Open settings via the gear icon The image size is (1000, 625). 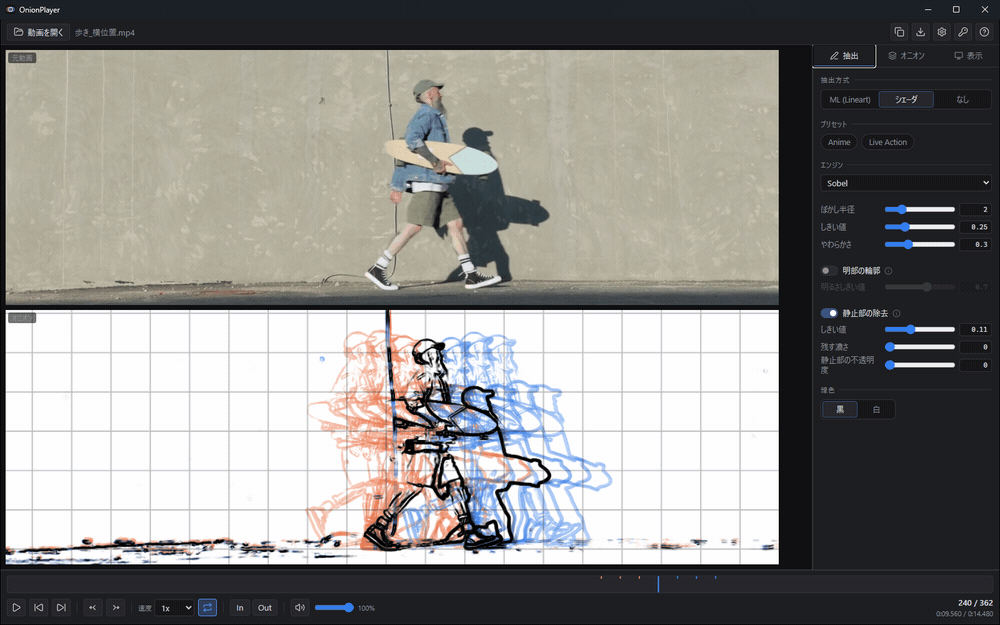(x=941, y=32)
